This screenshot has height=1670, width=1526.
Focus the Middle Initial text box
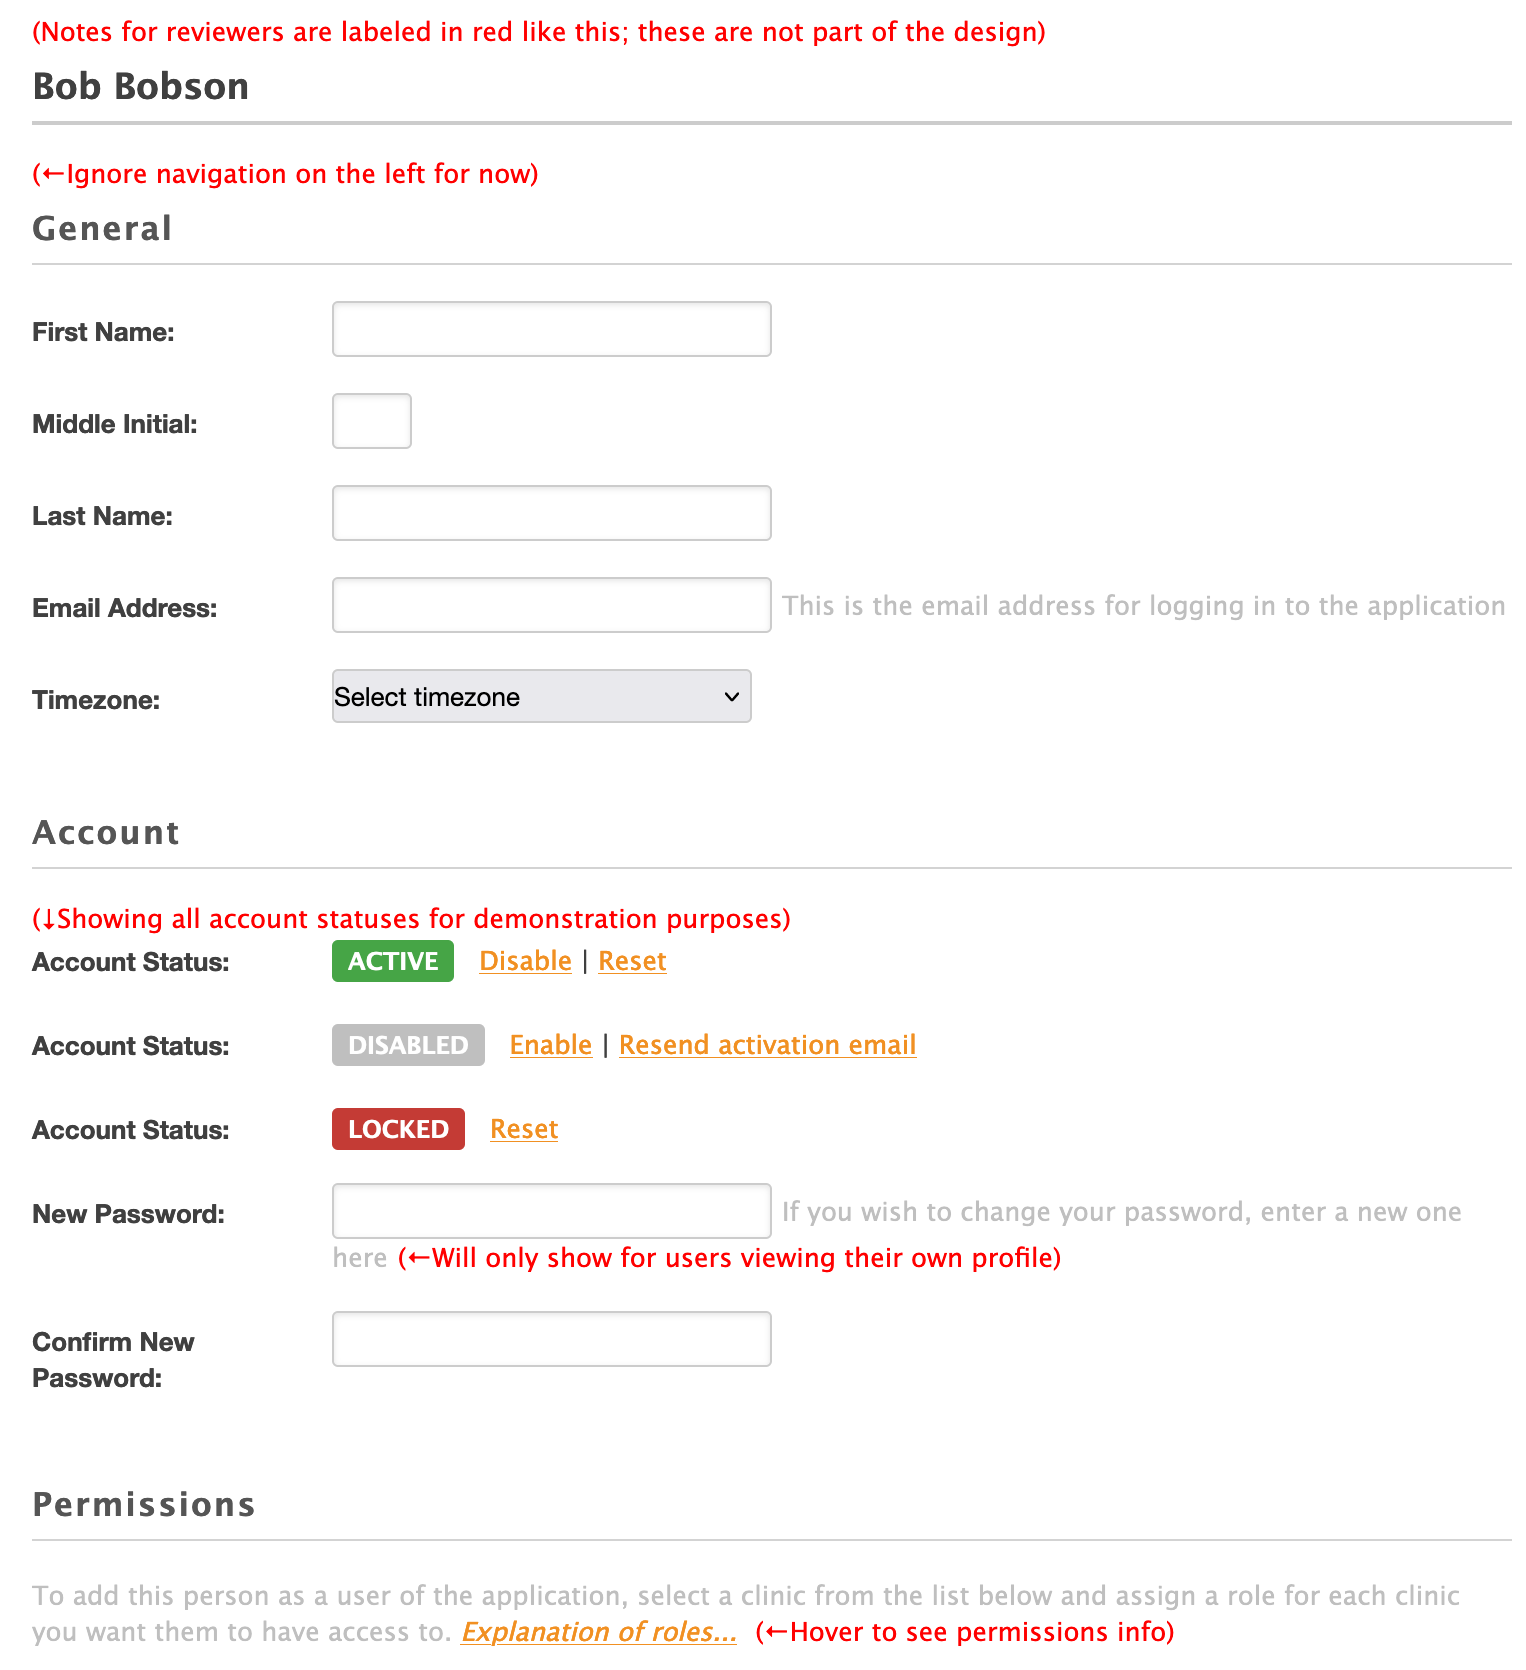point(371,421)
